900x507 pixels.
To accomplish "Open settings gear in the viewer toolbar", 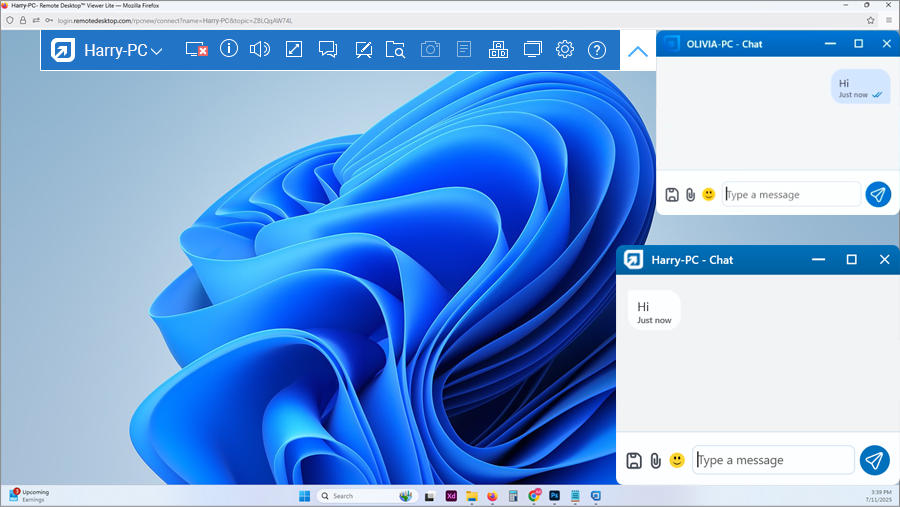I will click(x=565, y=49).
